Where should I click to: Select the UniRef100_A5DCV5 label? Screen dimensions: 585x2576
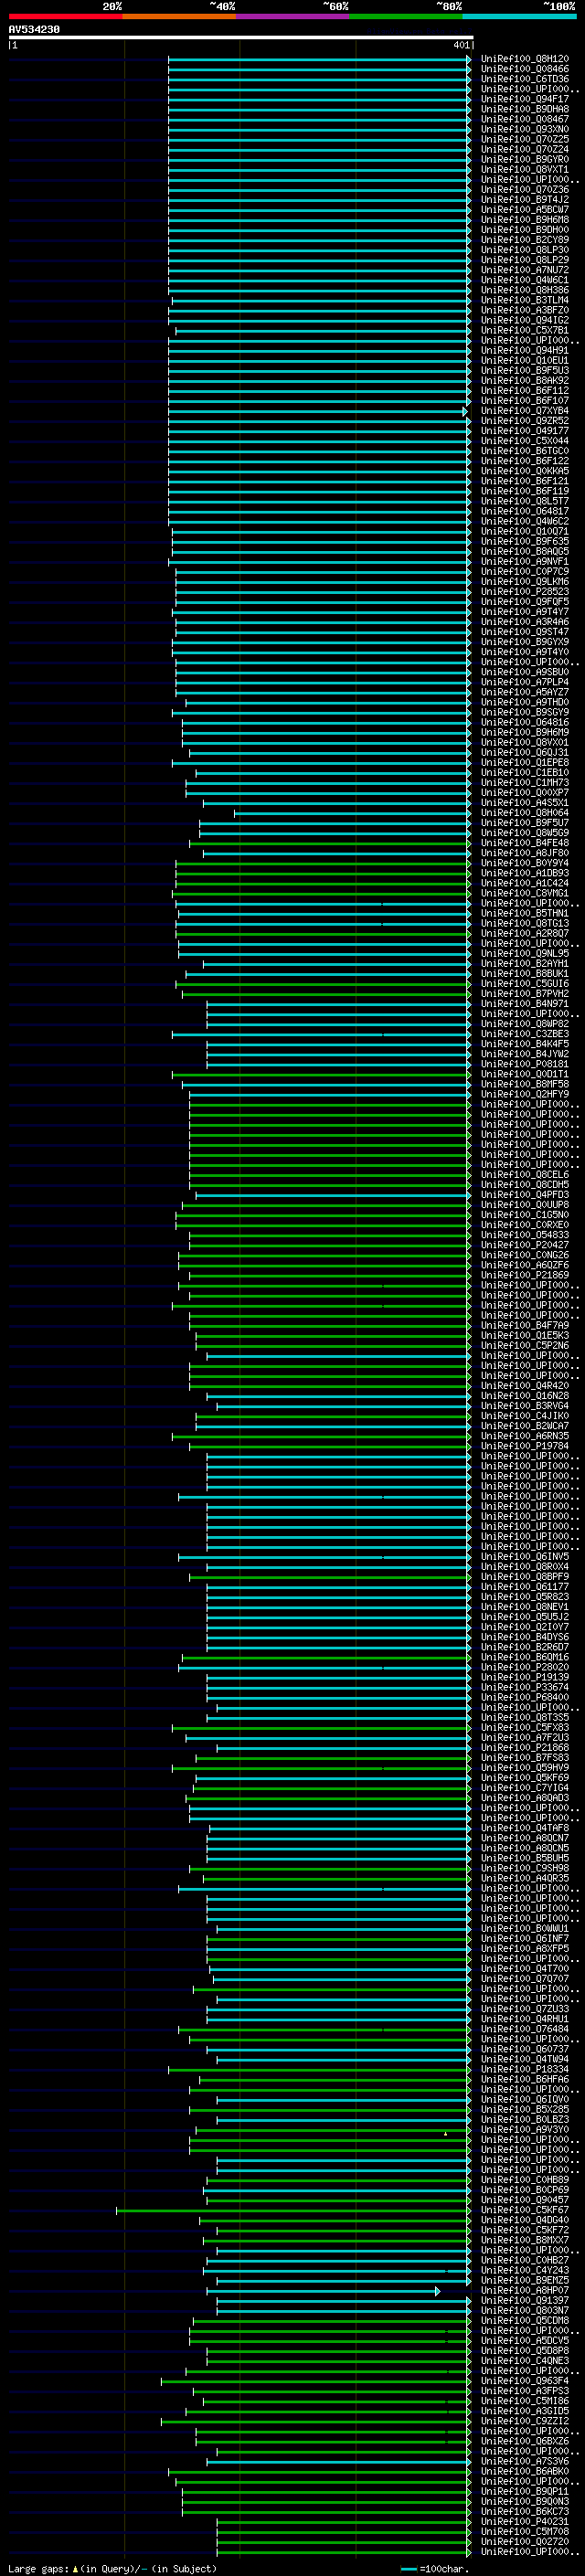524,2341
